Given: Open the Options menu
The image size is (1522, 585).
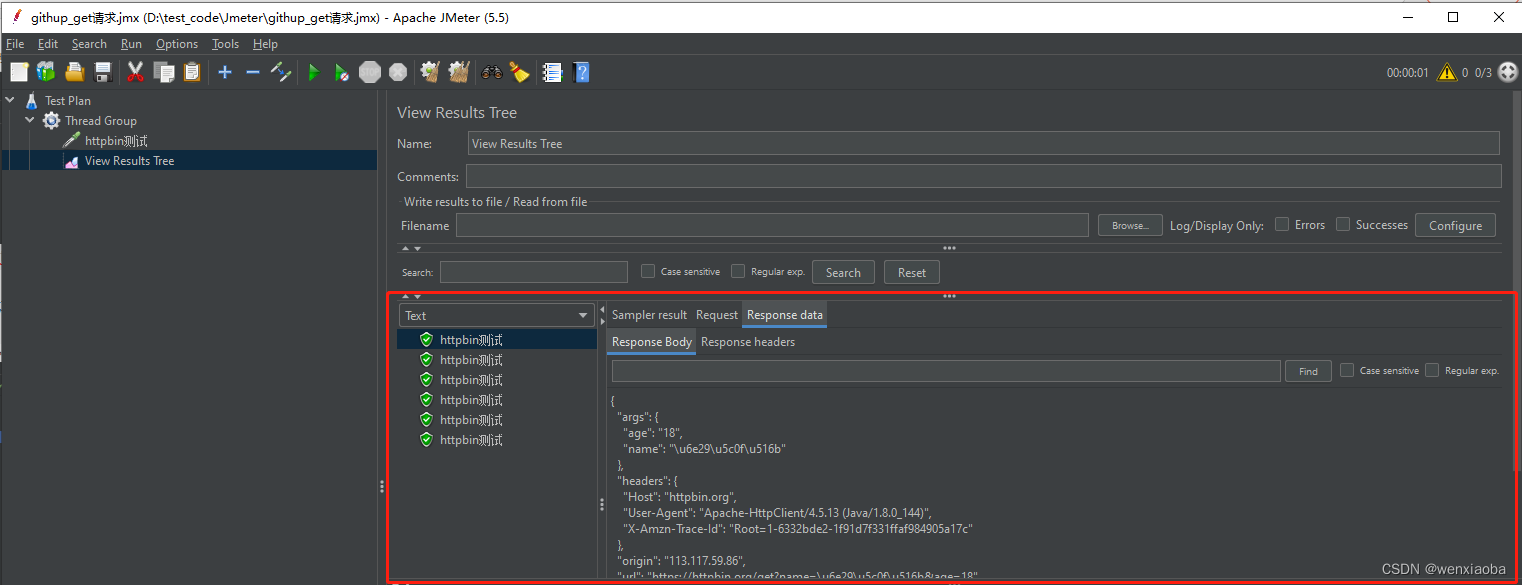Looking at the screenshot, I should click(x=176, y=44).
